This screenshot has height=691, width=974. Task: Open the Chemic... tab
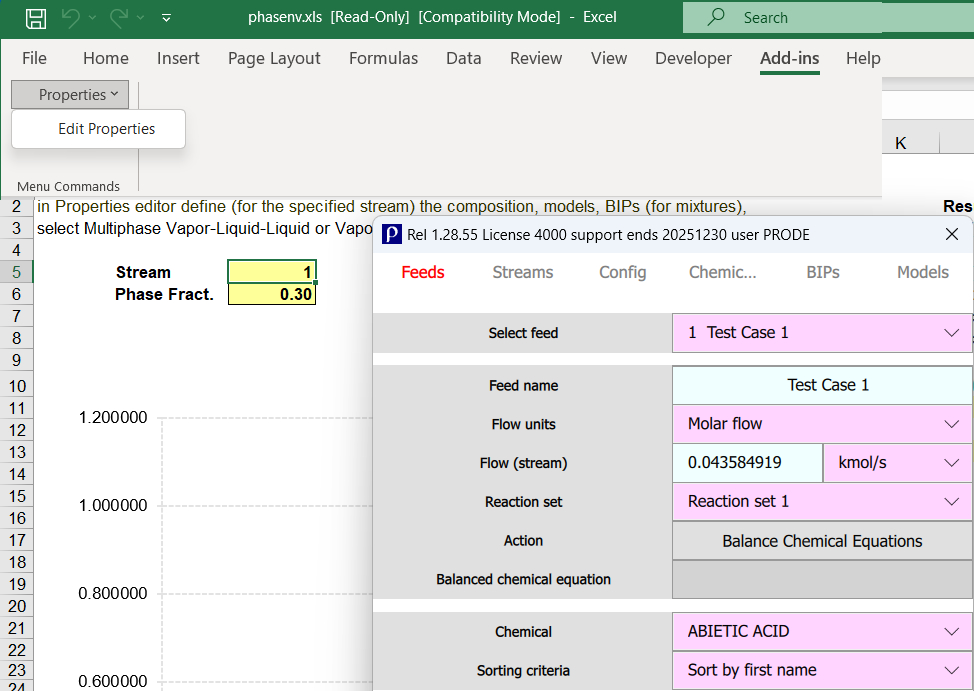pos(722,272)
